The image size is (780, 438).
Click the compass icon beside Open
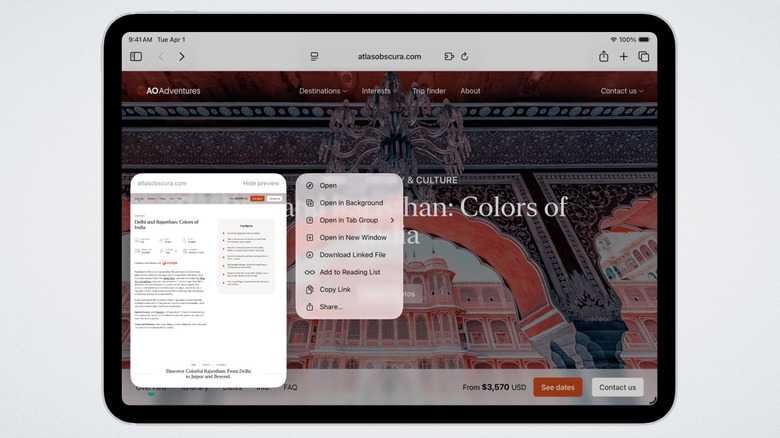pyautogui.click(x=309, y=185)
